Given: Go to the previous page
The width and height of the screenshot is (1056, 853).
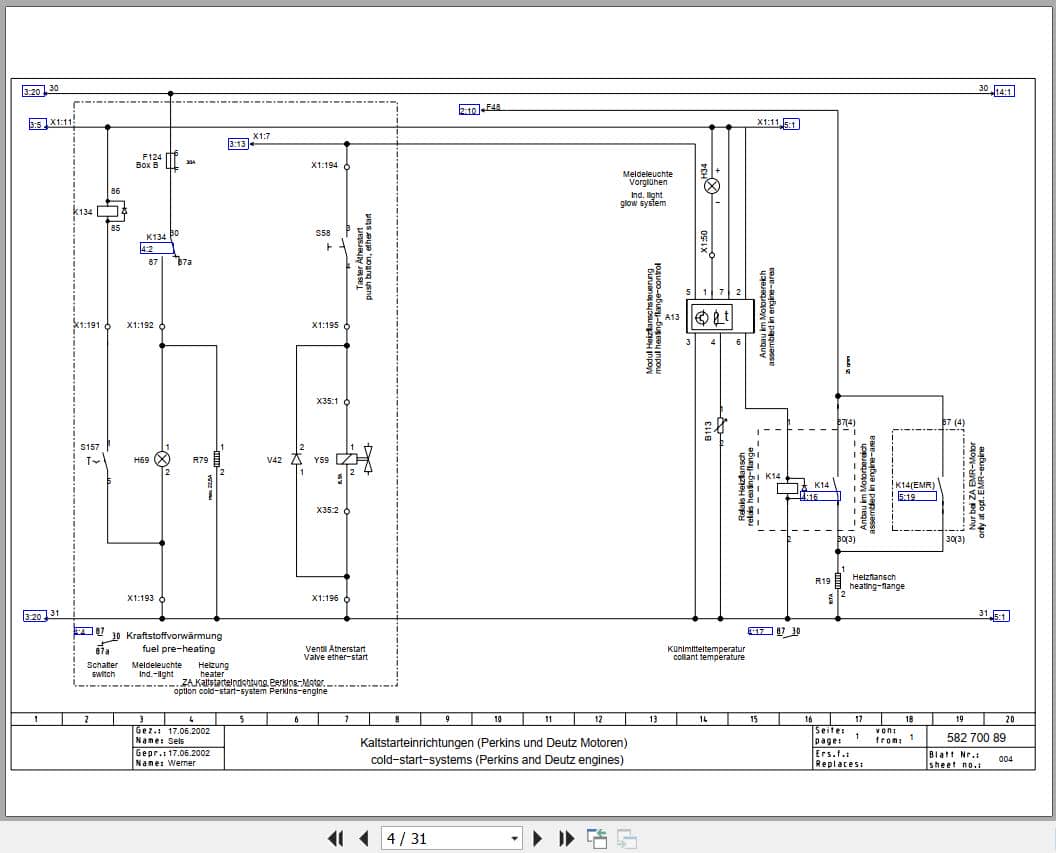Looking at the screenshot, I should [364, 838].
